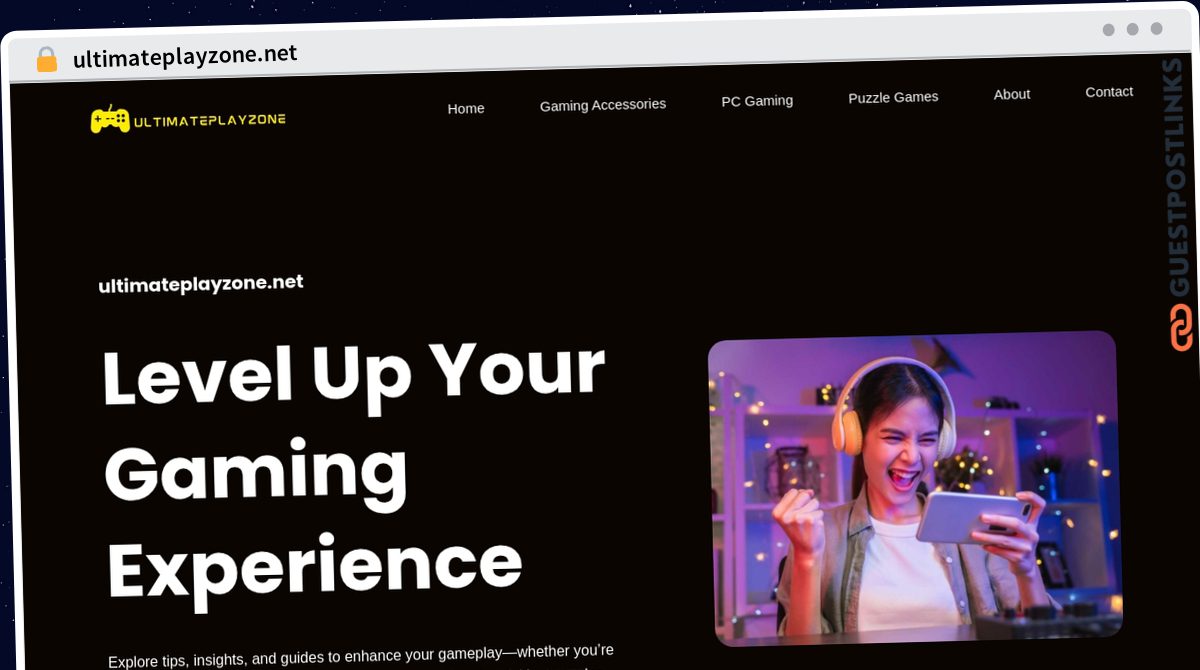Click the last gray window dot
The height and width of the screenshot is (670, 1200).
[1156, 28]
